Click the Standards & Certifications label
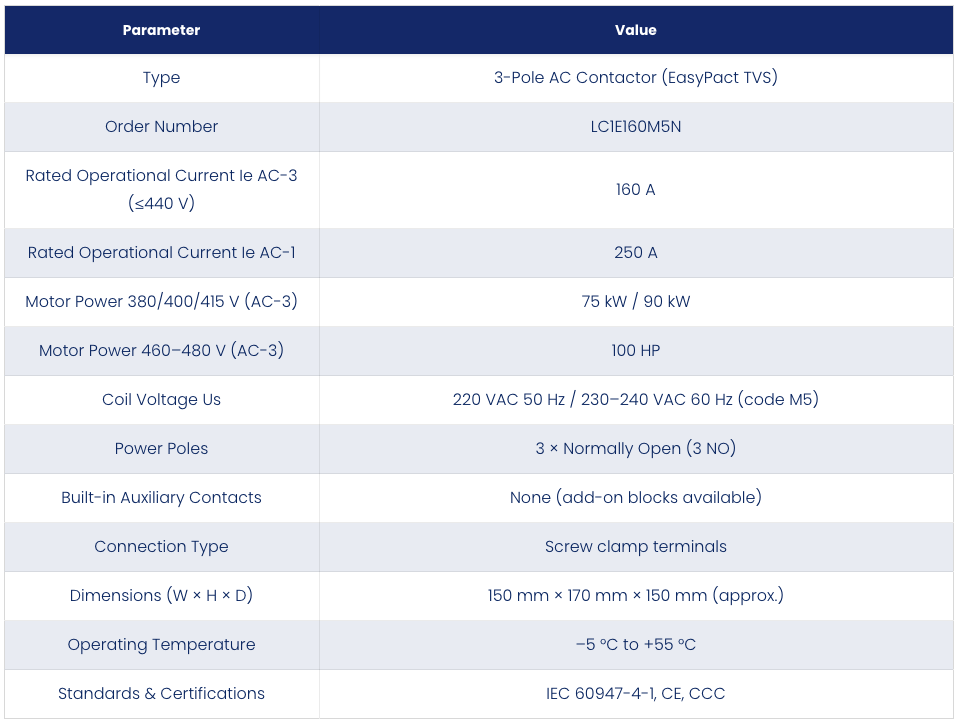Screen dimensions: 958x725 [x=161, y=693]
